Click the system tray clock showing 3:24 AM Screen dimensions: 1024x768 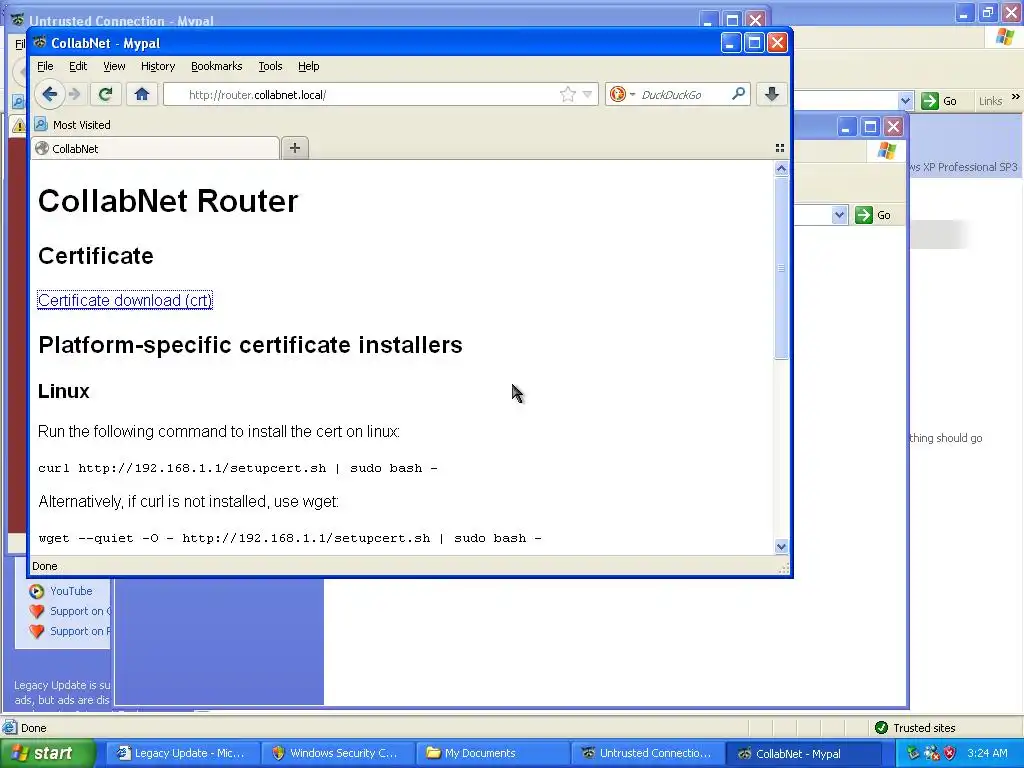tap(987, 753)
